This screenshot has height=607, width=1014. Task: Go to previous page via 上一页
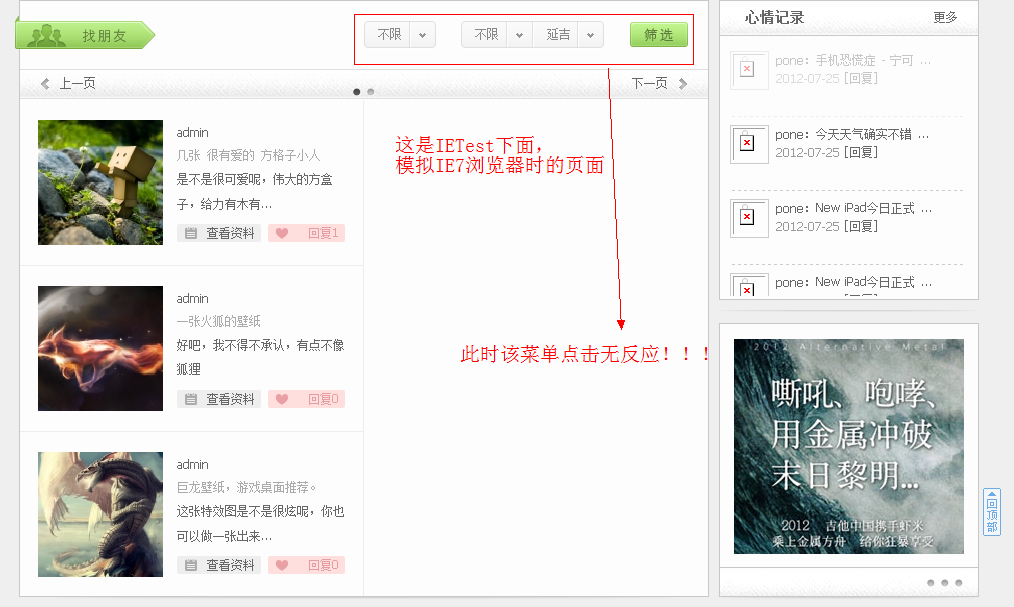77,83
